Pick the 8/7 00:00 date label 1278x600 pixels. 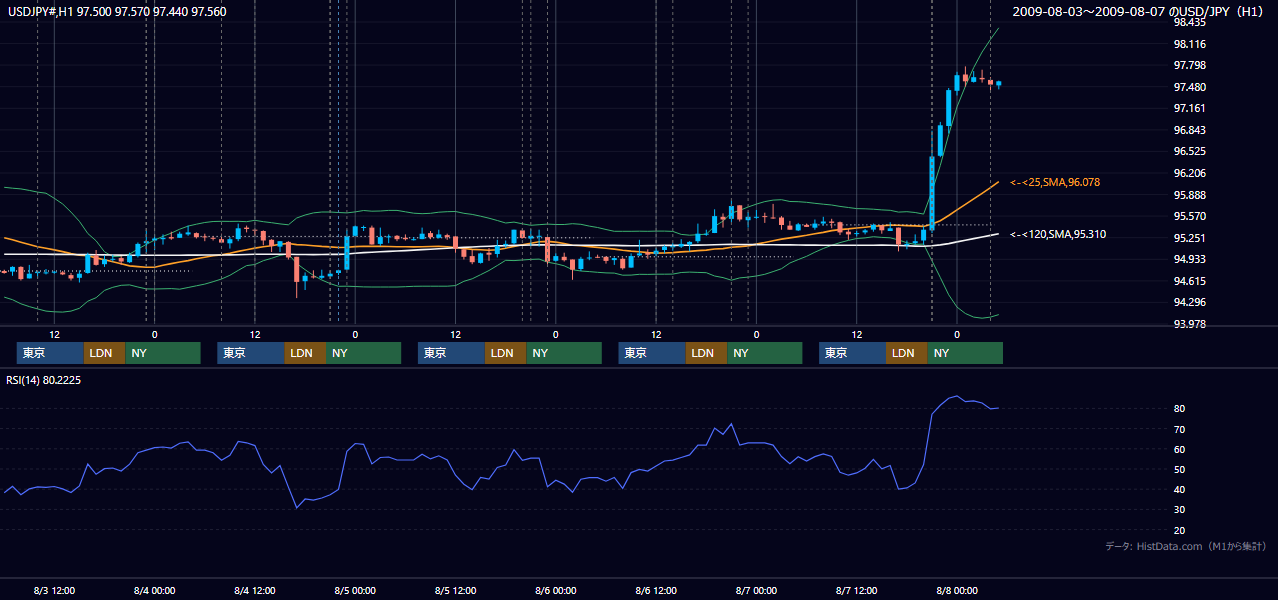tap(756, 590)
